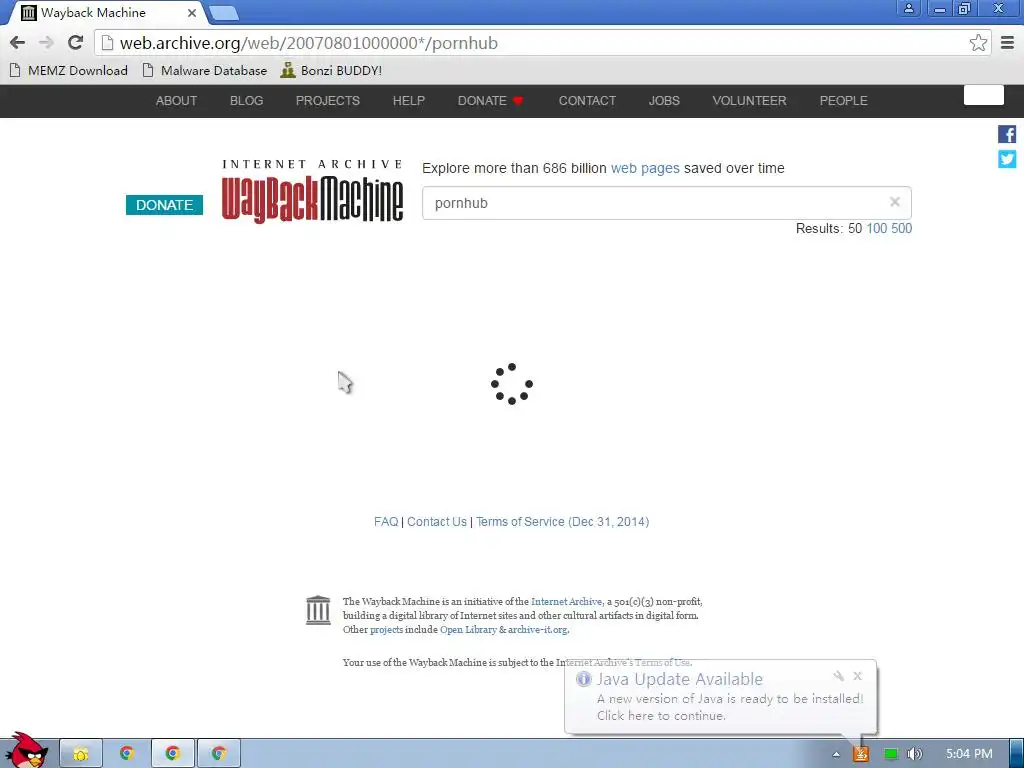This screenshot has height=768, width=1024.
Task: Open the JOBS menu item
Action: coord(664,101)
